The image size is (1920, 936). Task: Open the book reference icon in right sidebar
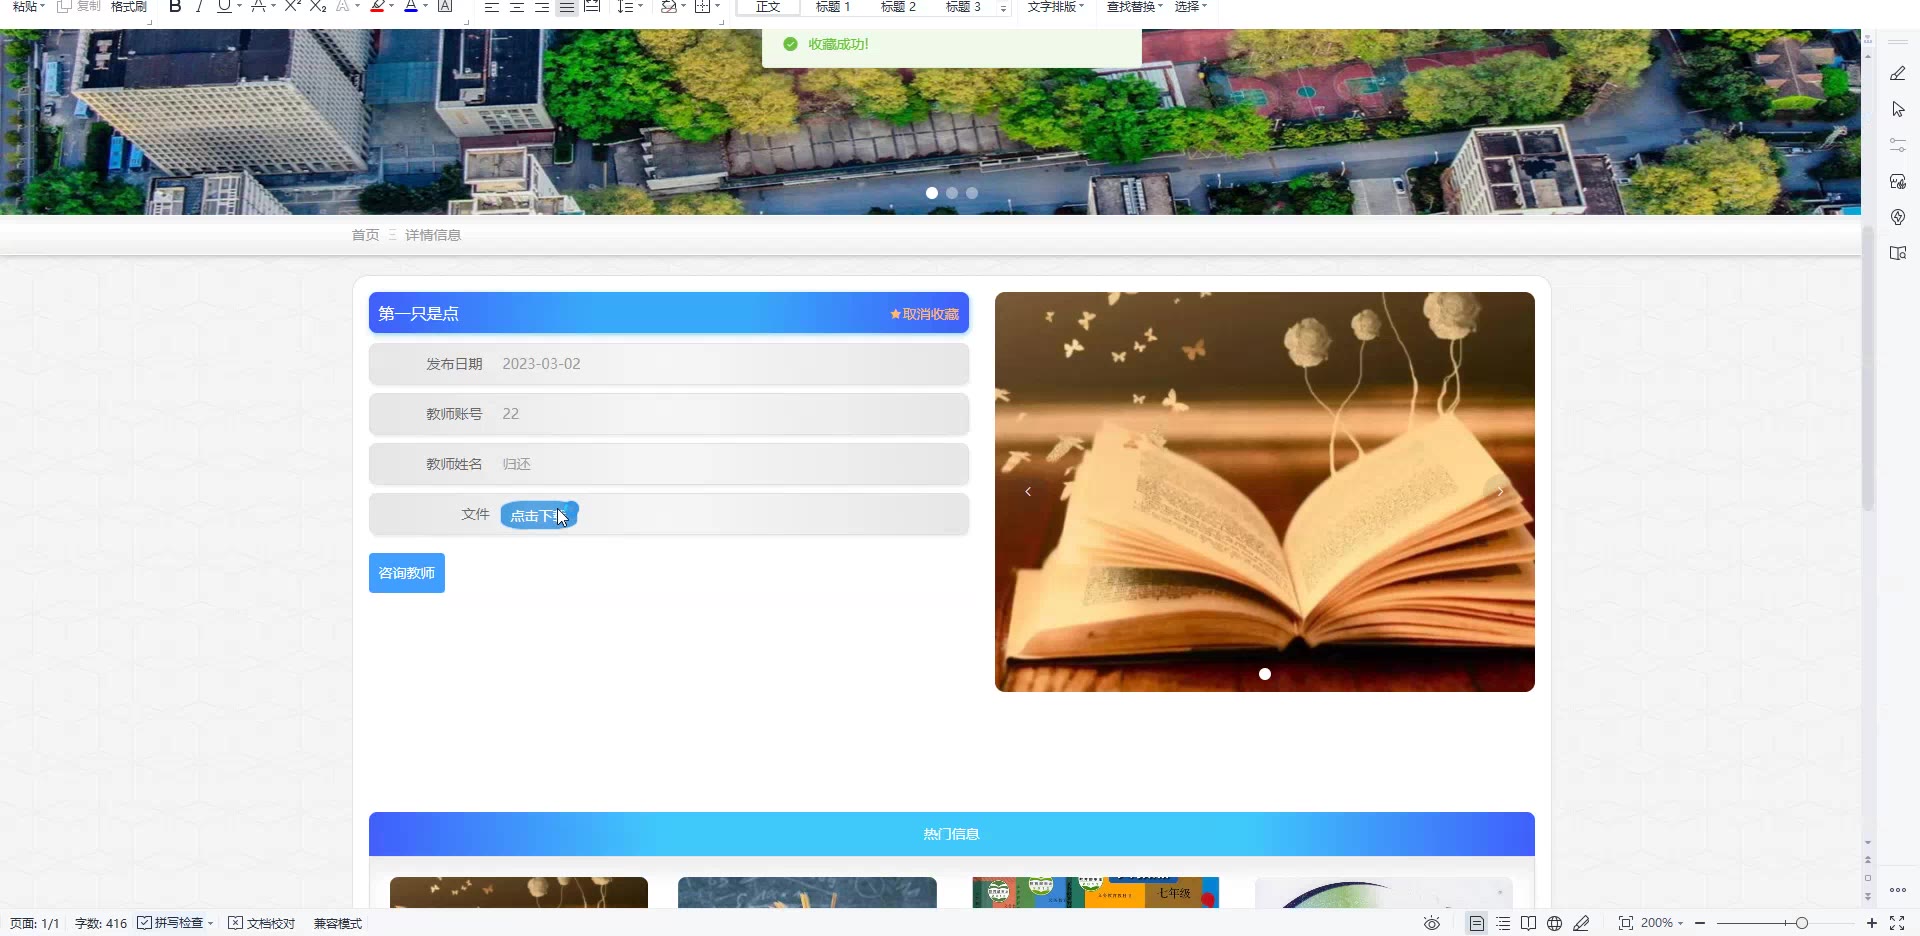pyautogui.click(x=1897, y=253)
